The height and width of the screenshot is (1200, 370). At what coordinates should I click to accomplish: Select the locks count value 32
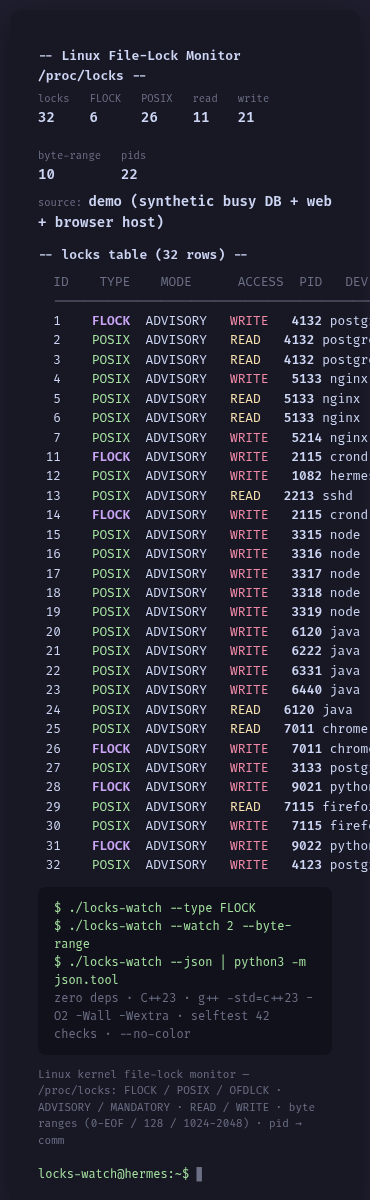coord(46,118)
